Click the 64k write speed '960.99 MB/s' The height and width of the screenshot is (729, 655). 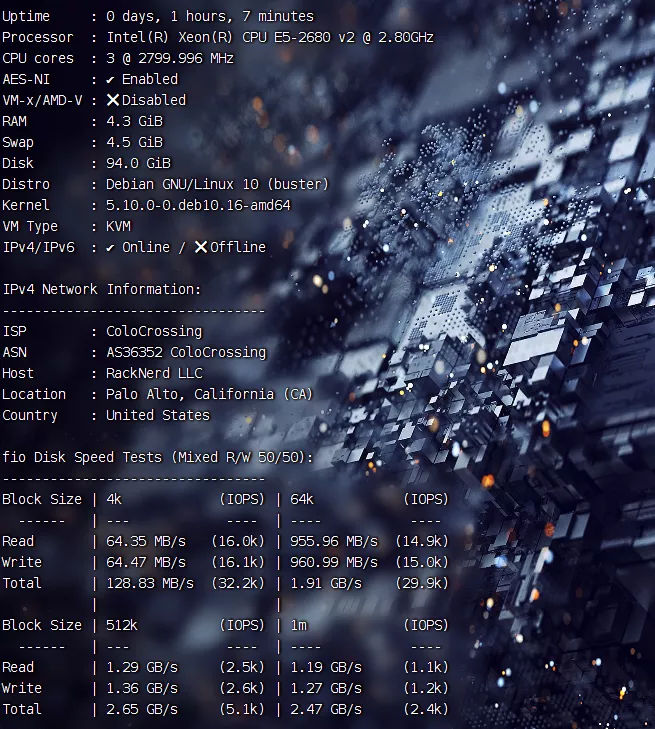(x=334, y=562)
